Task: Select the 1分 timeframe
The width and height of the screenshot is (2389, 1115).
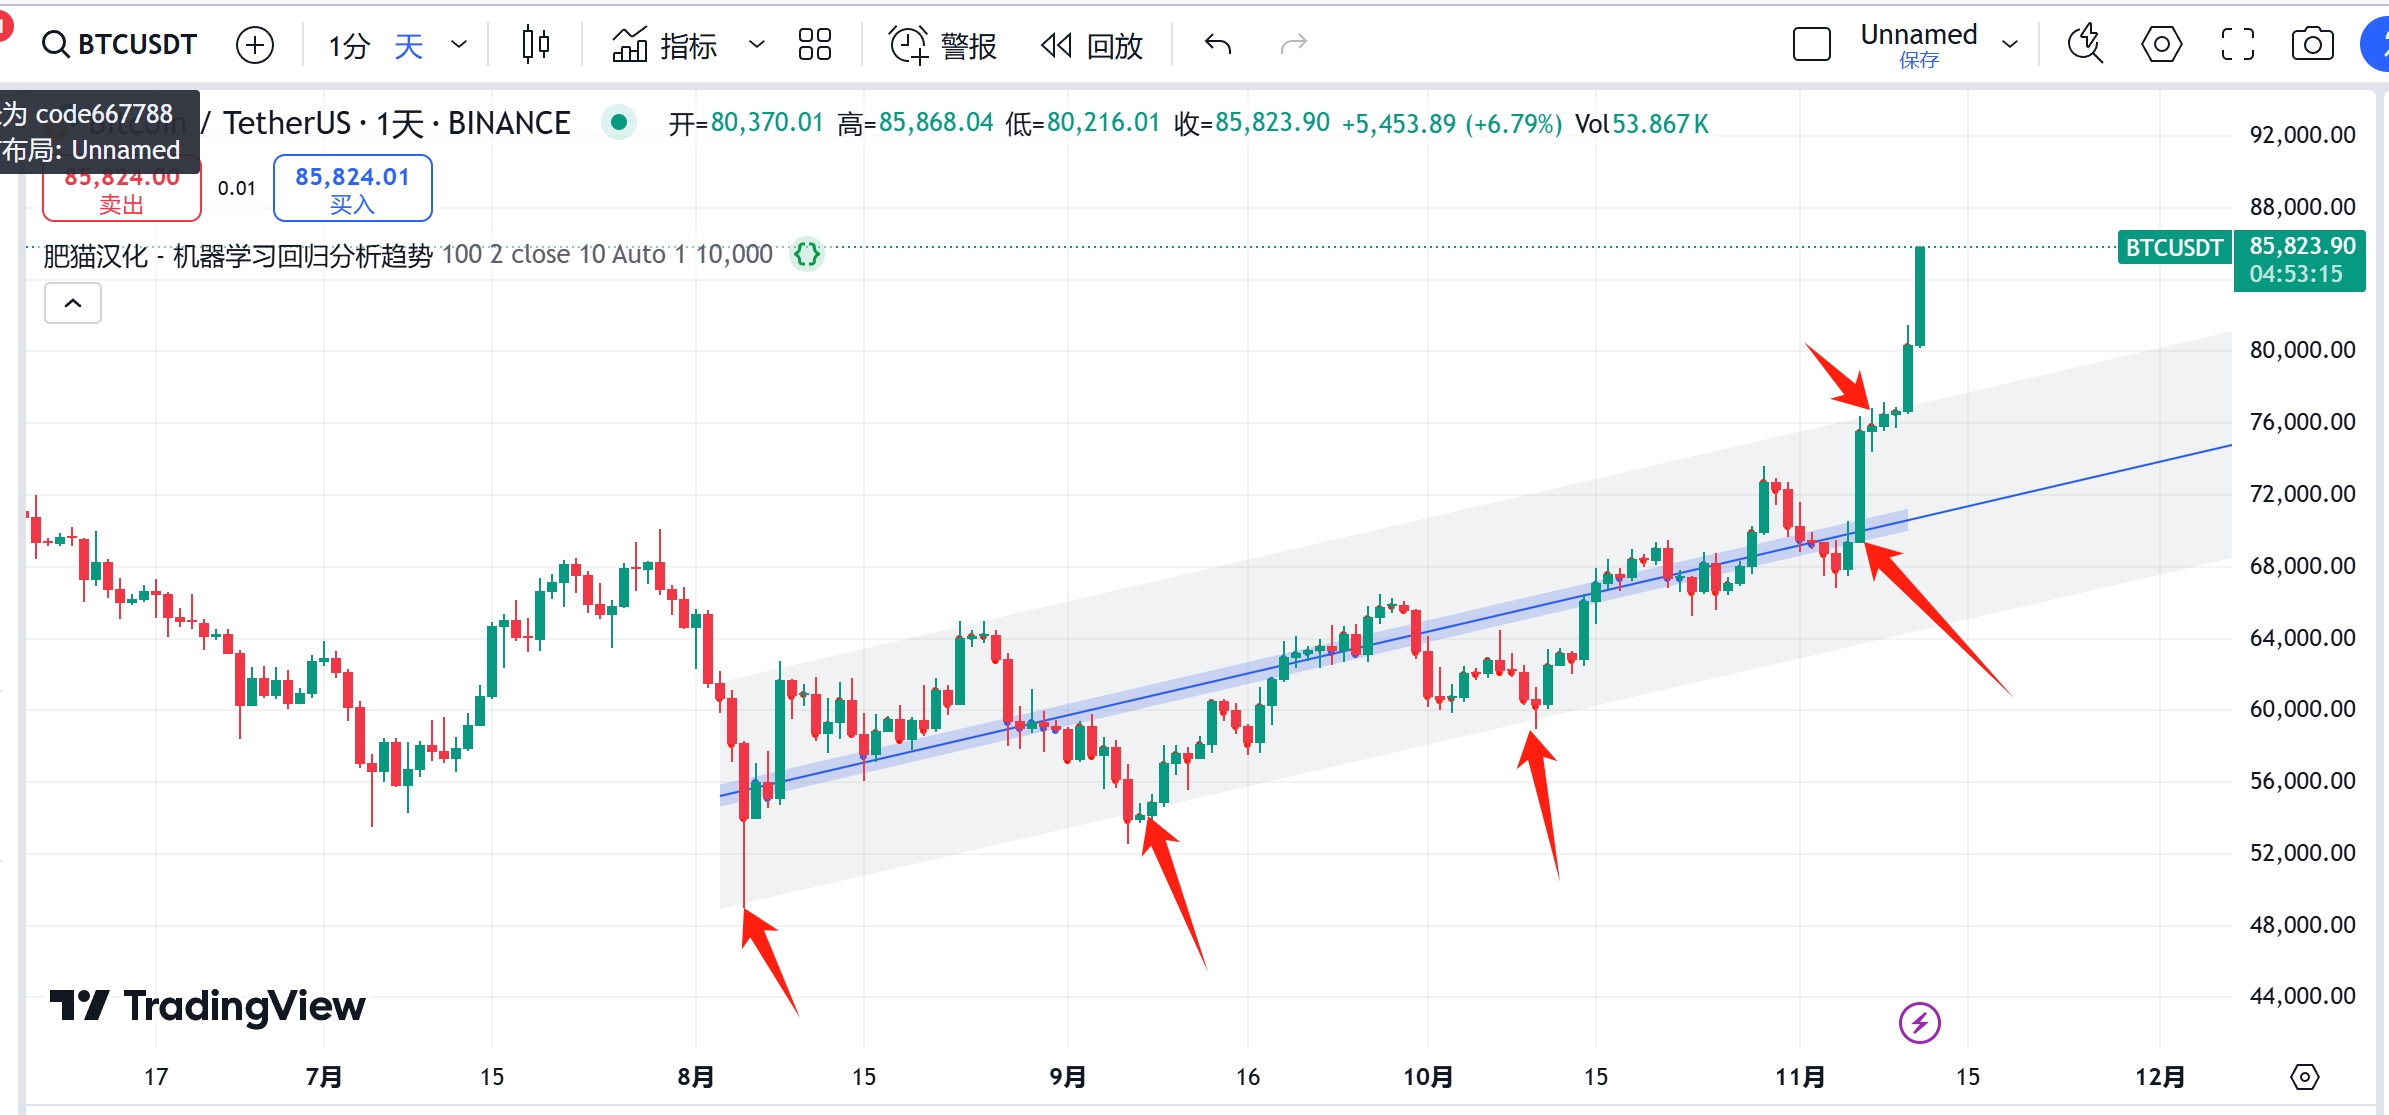Action: (x=349, y=45)
